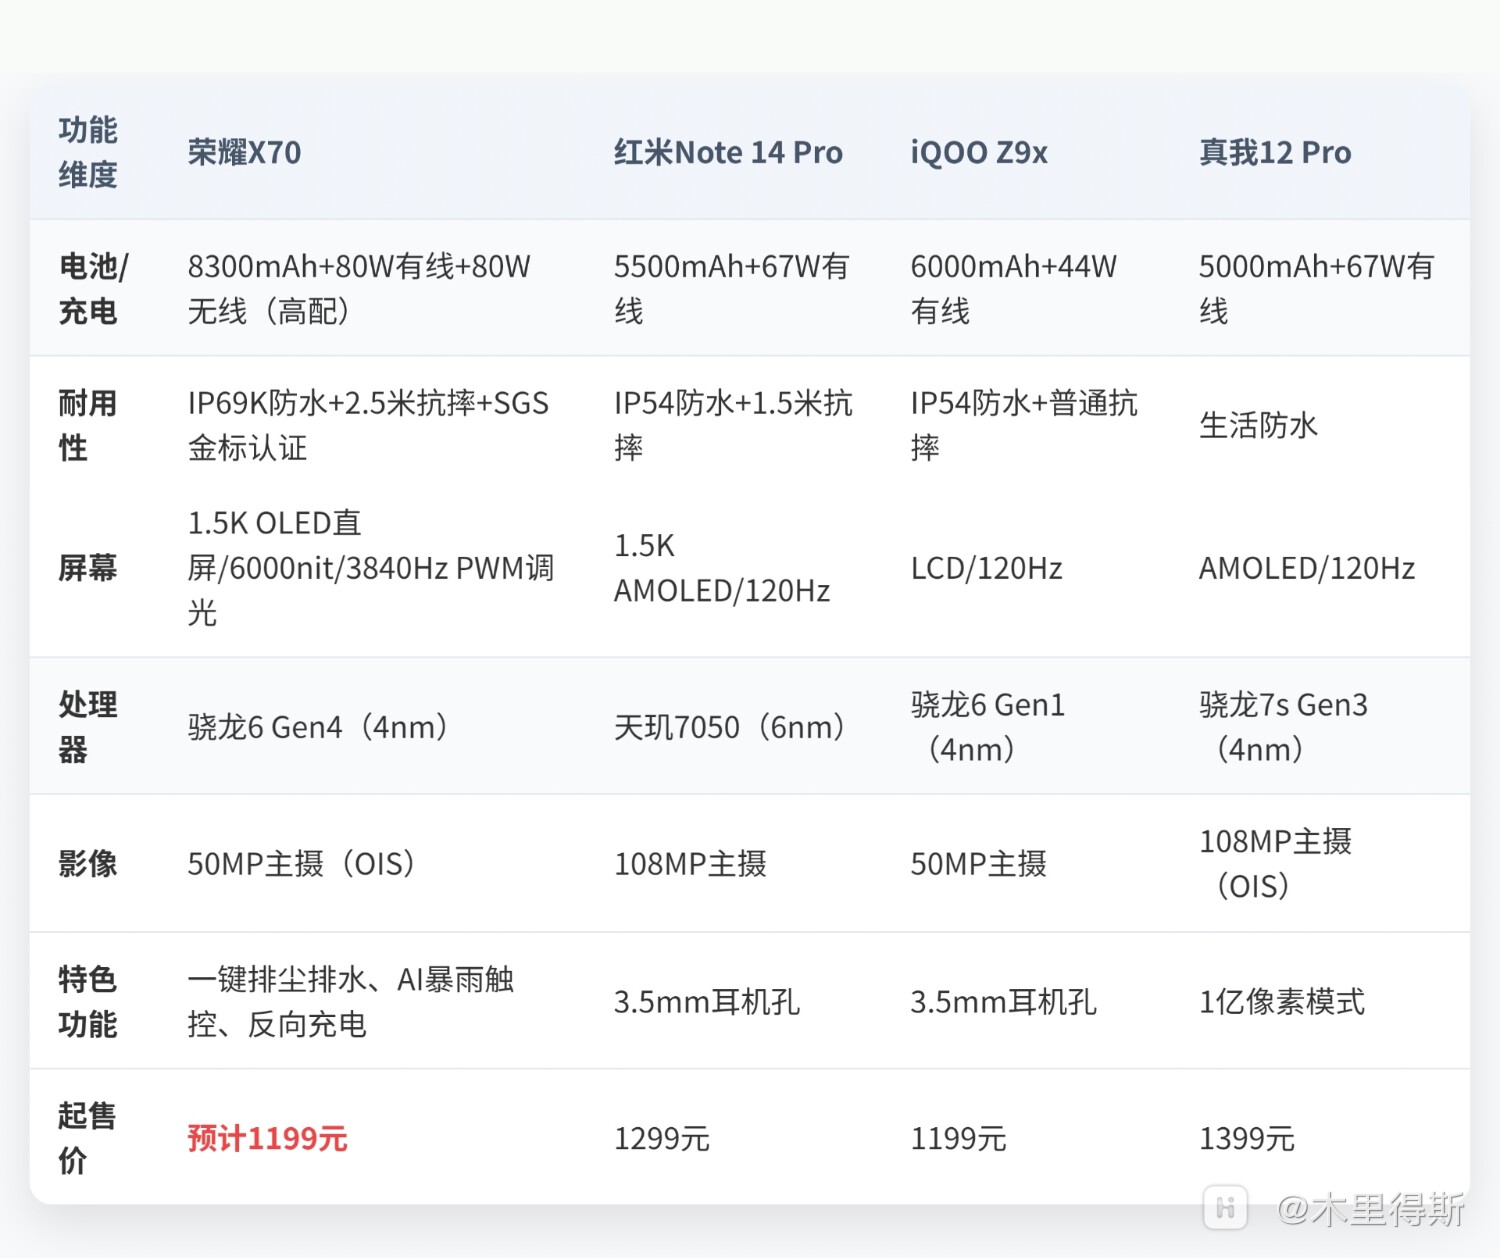Select the 1亿像素模式 cell
This screenshot has height=1258, width=1500.
click(x=1281, y=1001)
